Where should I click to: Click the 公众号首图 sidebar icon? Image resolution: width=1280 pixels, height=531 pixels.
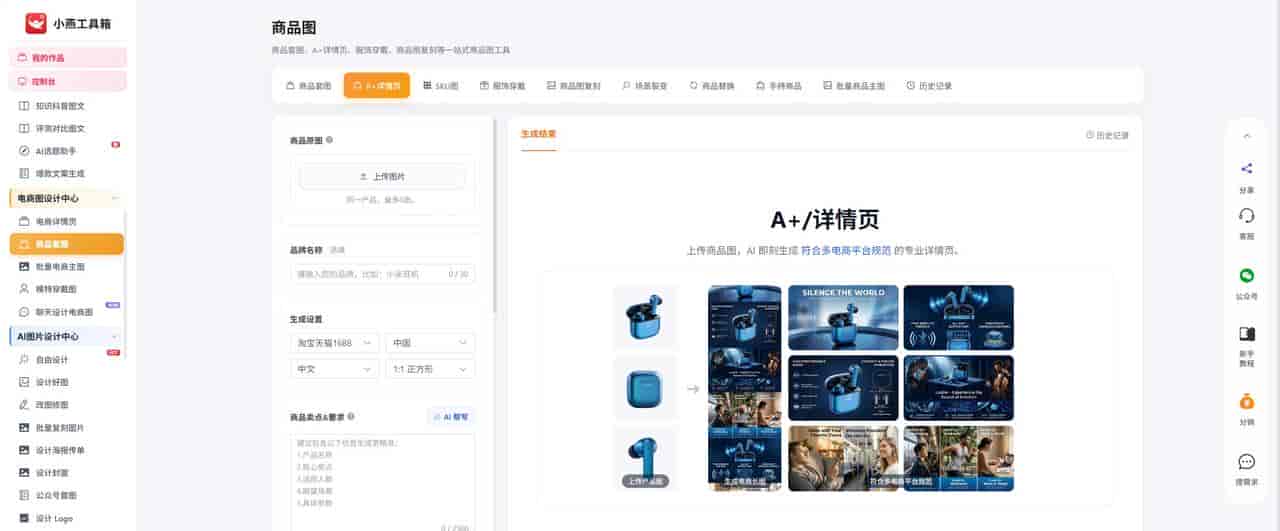[x=25, y=495]
